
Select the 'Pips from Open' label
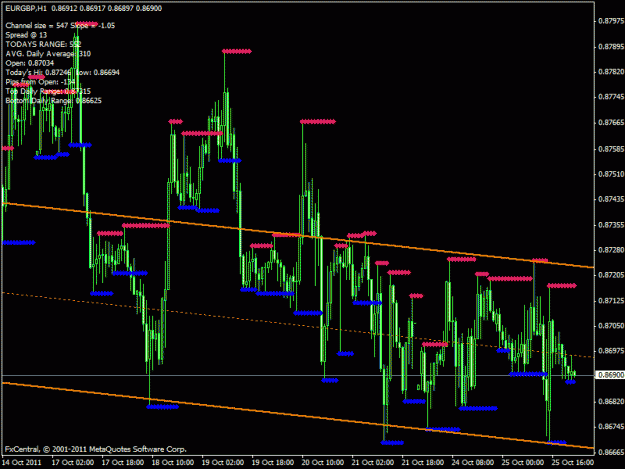(31, 82)
